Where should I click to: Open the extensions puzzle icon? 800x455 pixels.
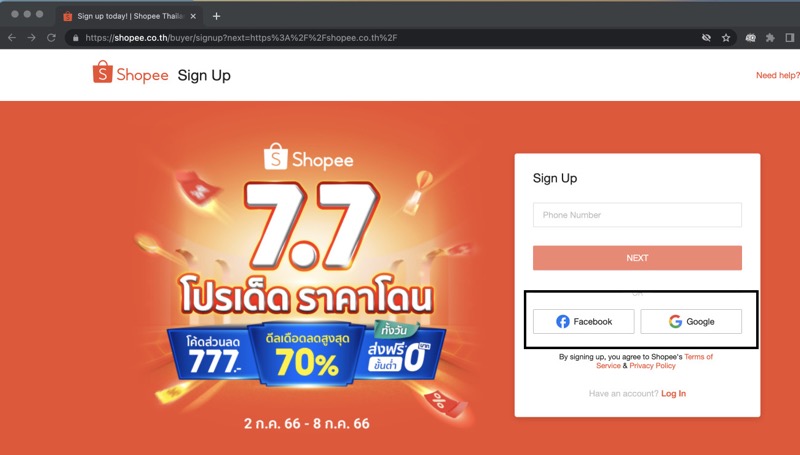(770, 38)
